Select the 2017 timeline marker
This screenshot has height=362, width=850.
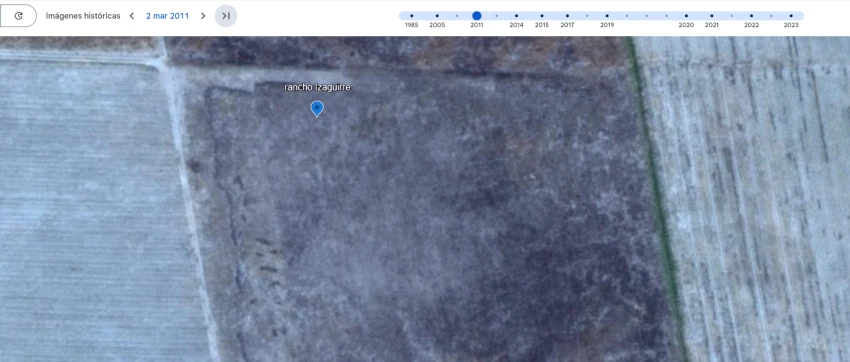567,16
